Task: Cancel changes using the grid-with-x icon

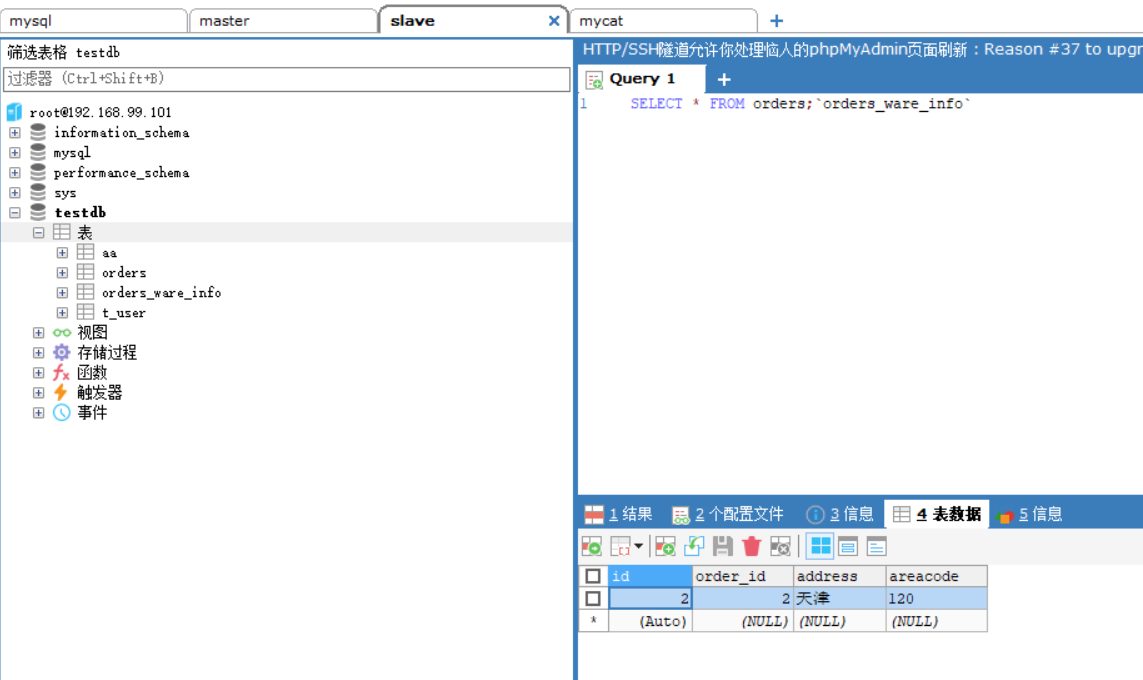Action: (x=780, y=546)
